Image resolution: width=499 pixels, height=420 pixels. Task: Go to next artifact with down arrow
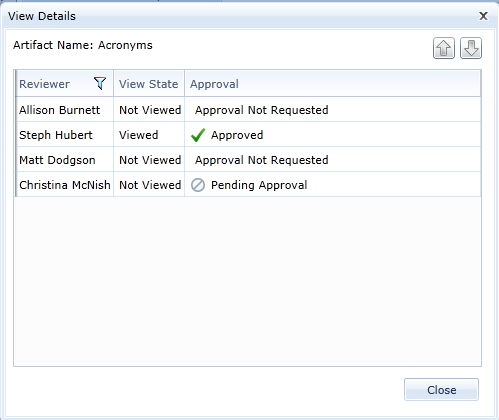coord(471,48)
